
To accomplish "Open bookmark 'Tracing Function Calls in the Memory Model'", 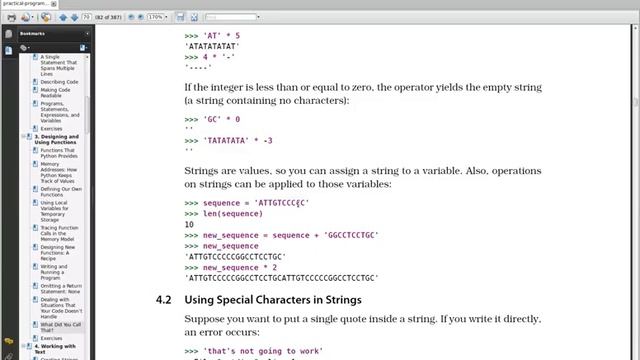I will click(59, 233).
